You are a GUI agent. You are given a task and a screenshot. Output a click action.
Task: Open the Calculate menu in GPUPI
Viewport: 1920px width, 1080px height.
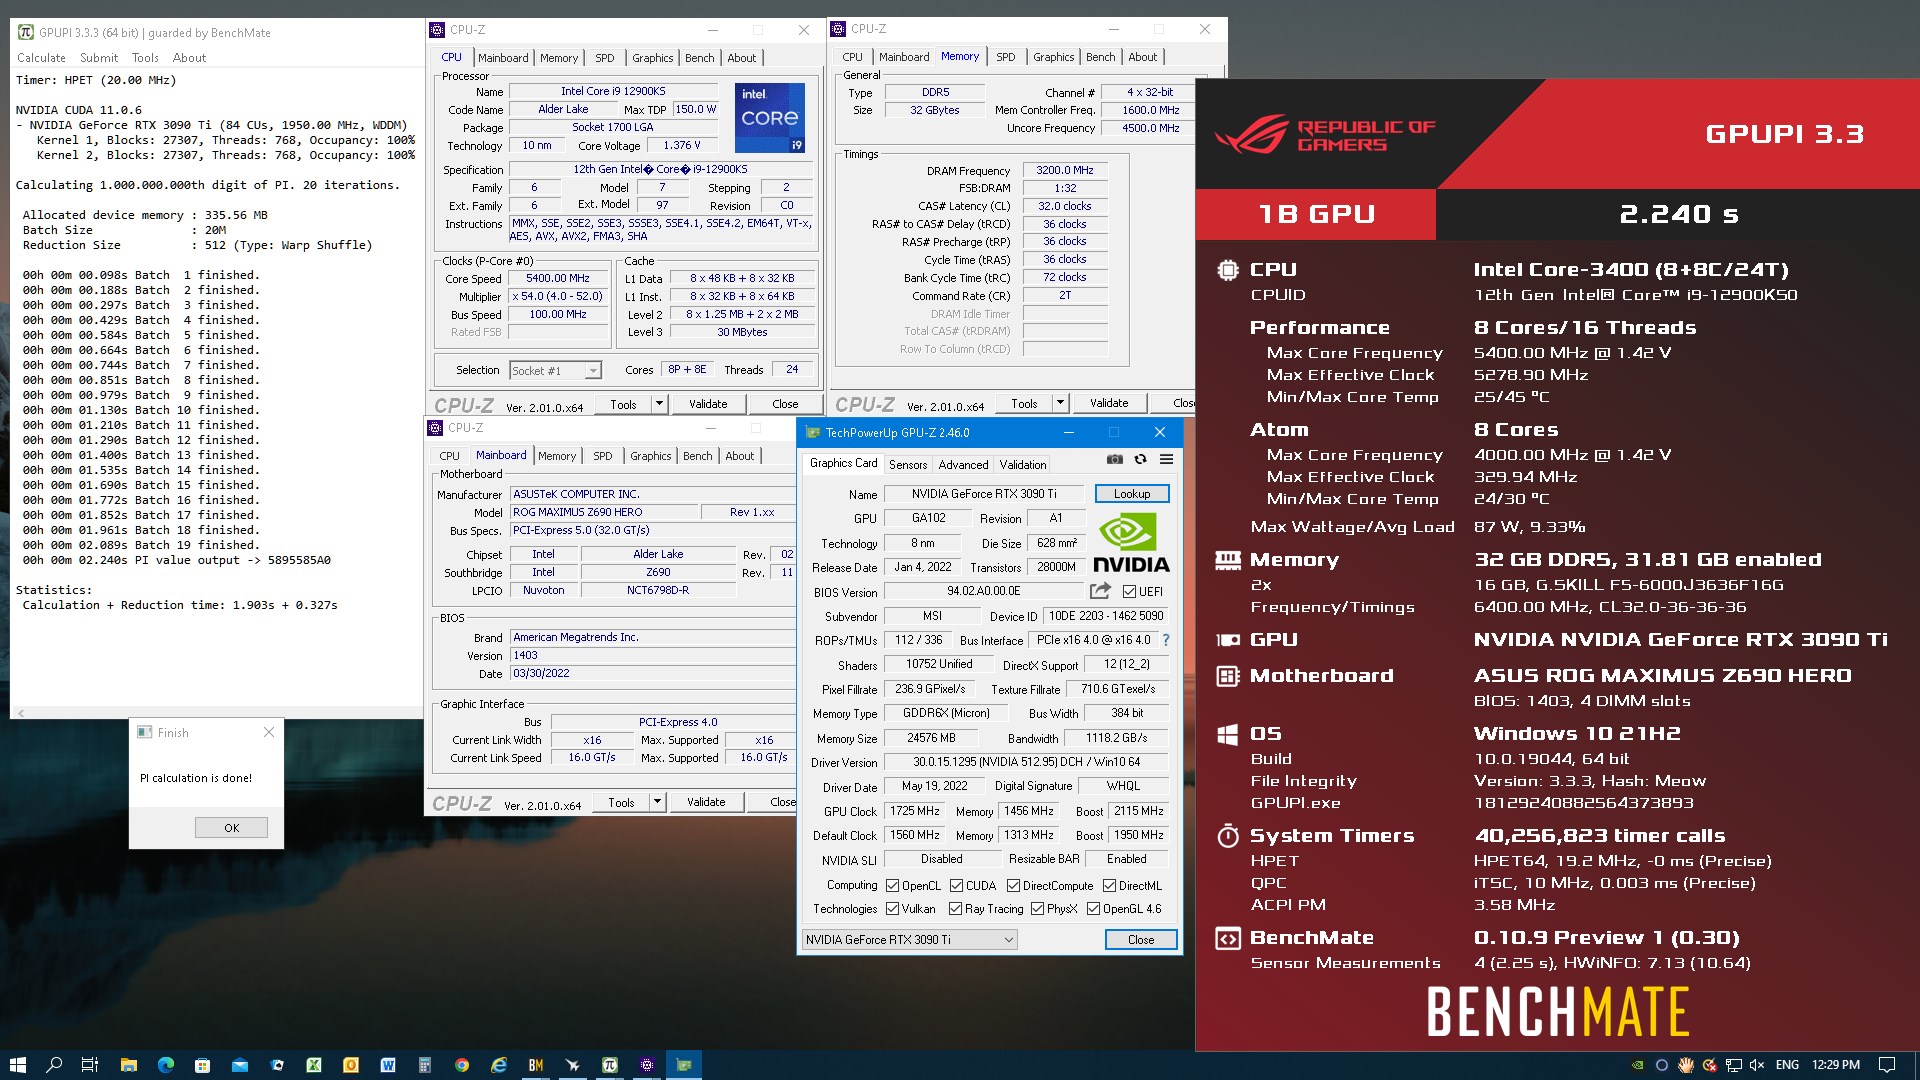(x=41, y=58)
